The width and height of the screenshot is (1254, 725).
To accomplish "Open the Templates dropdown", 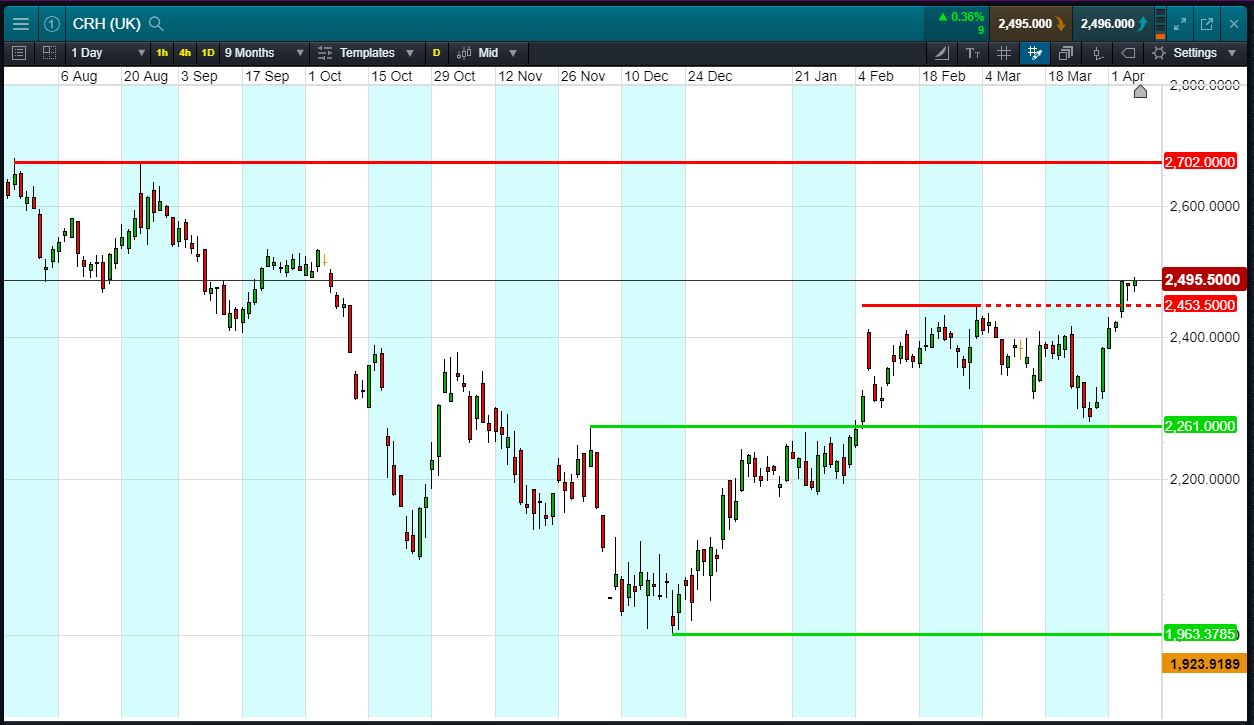I will pos(365,53).
